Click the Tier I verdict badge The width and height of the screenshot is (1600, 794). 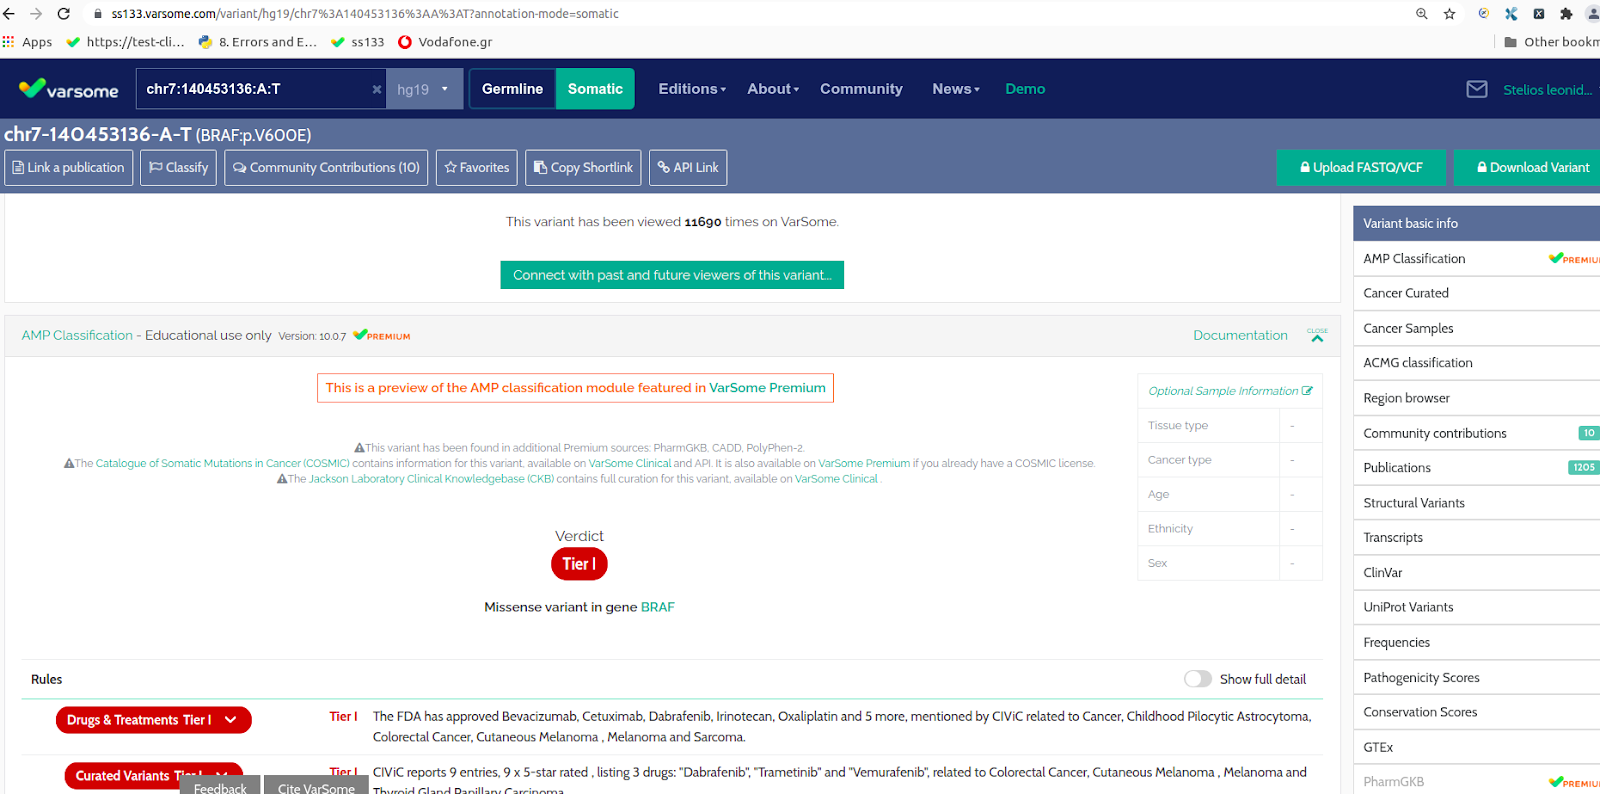click(x=579, y=564)
